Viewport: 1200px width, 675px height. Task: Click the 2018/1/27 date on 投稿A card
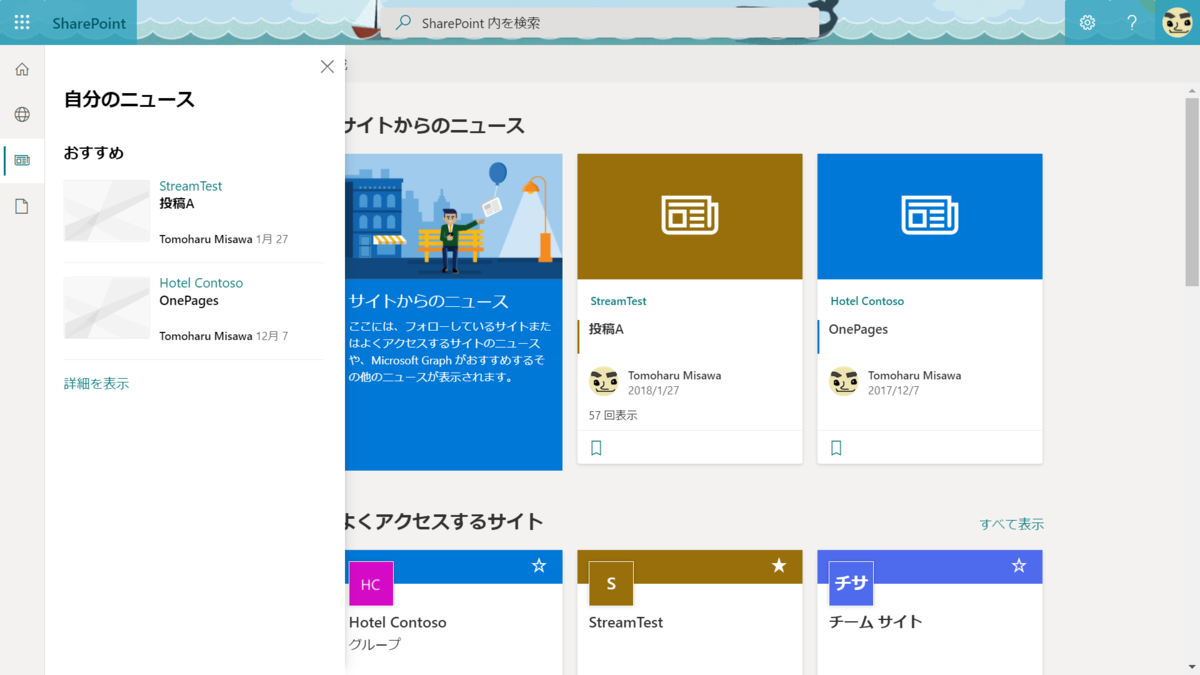654,390
